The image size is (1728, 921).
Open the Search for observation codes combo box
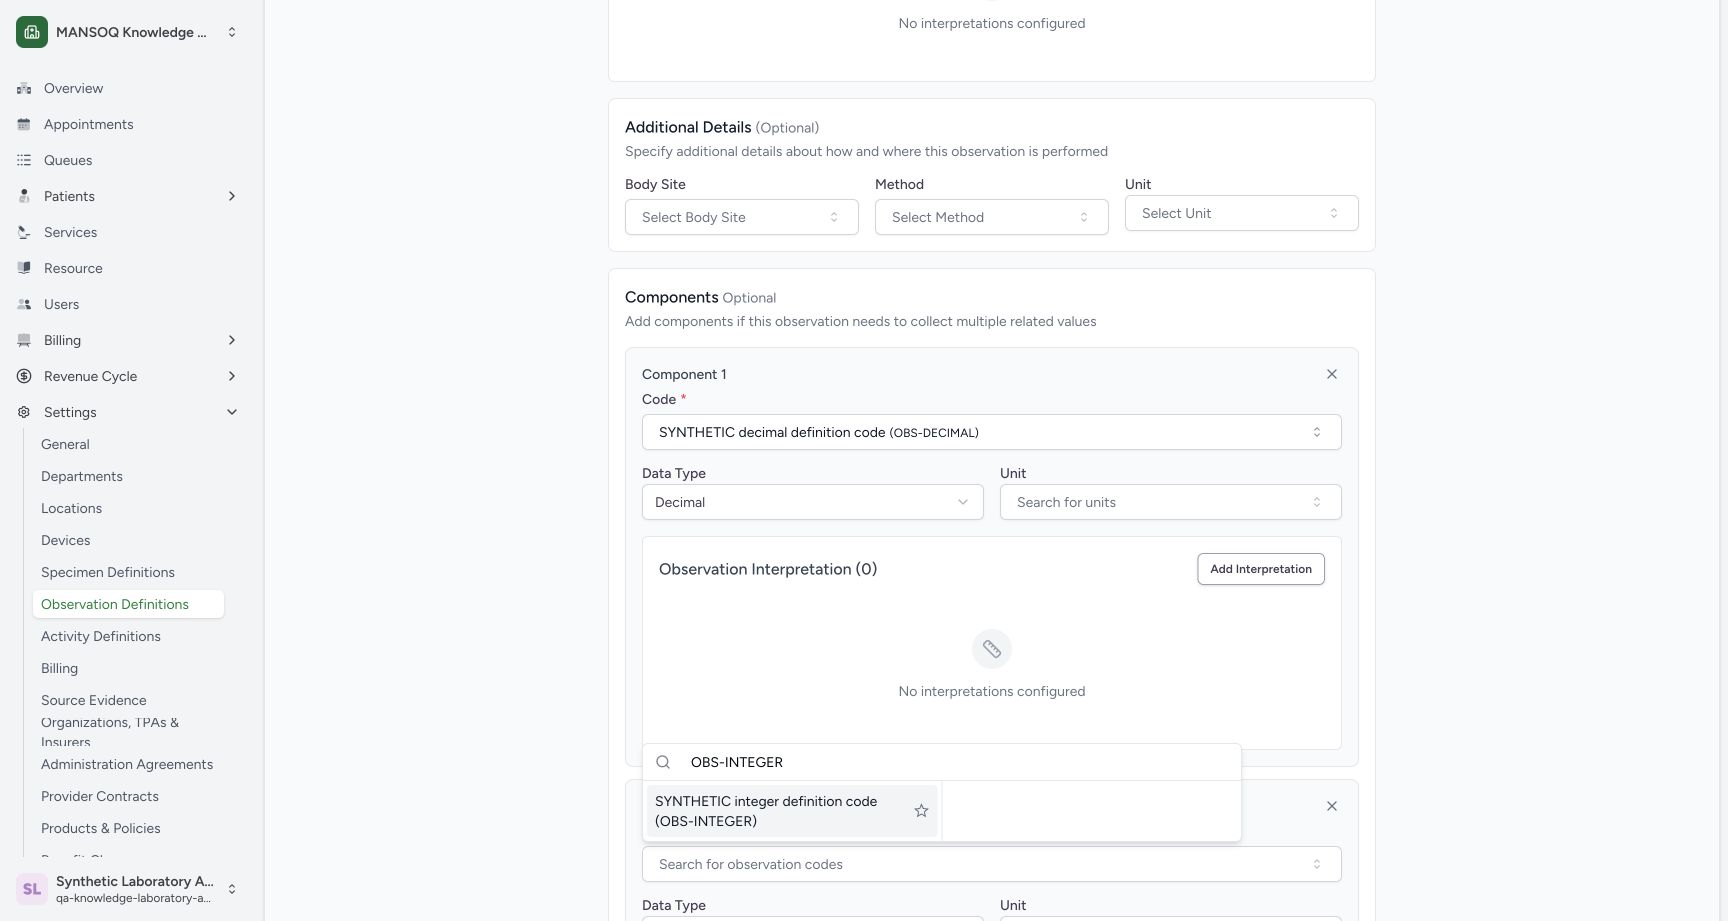[x=992, y=864]
